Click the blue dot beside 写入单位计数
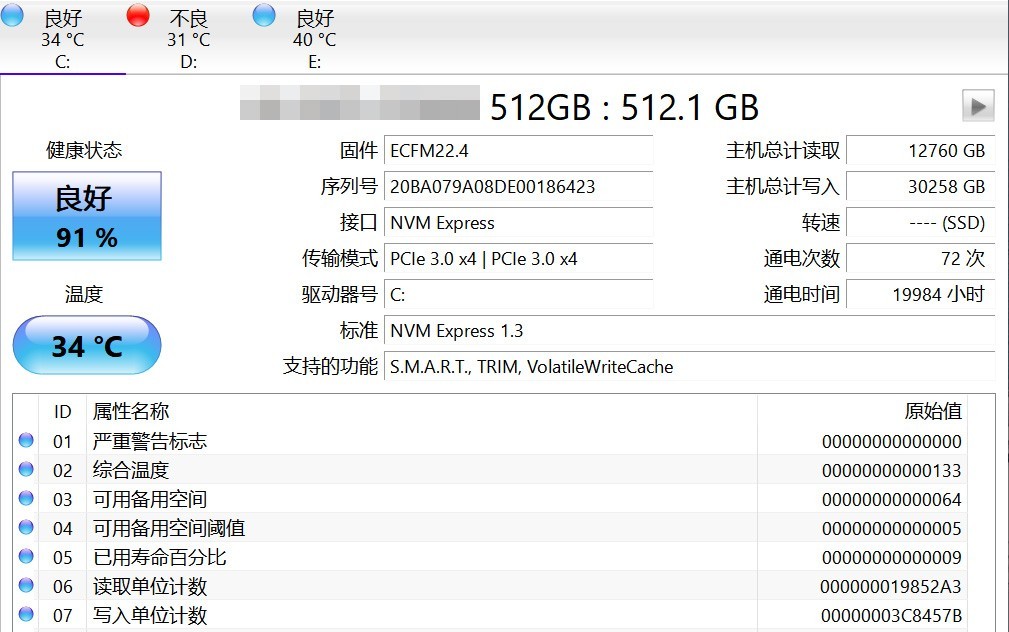 tap(27, 616)
